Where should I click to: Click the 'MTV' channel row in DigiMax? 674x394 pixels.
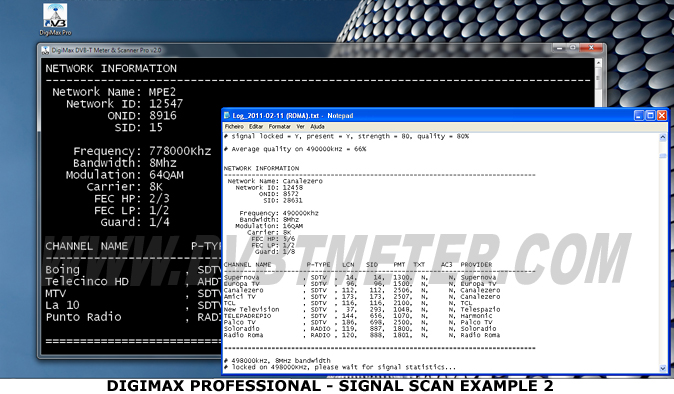click(x=133, y=293)
